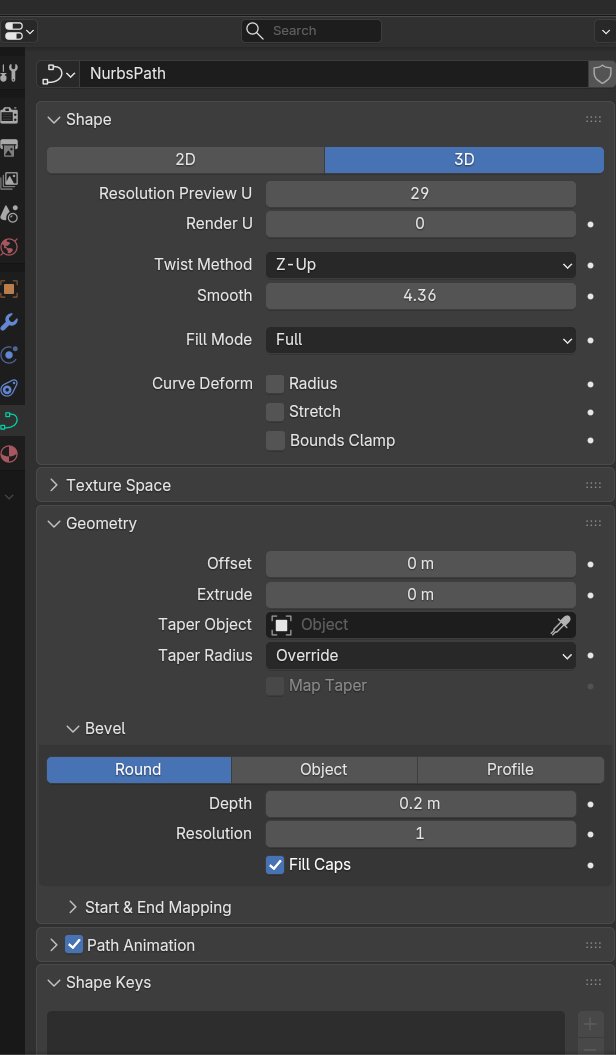Screen dimensions: 616x1055
Task: Open the Twist Method dropdown
Action: tap(420, 265)
